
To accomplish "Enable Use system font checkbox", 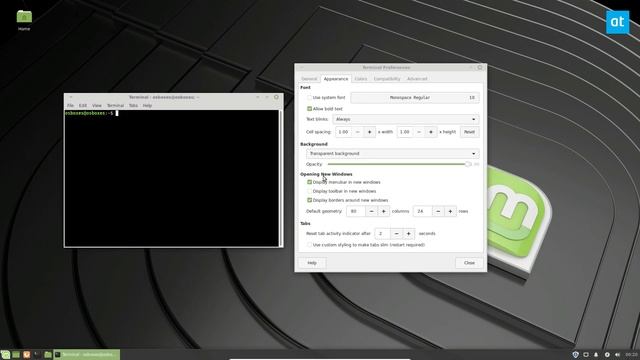I will pyautogui.click(x=309, y=98).
